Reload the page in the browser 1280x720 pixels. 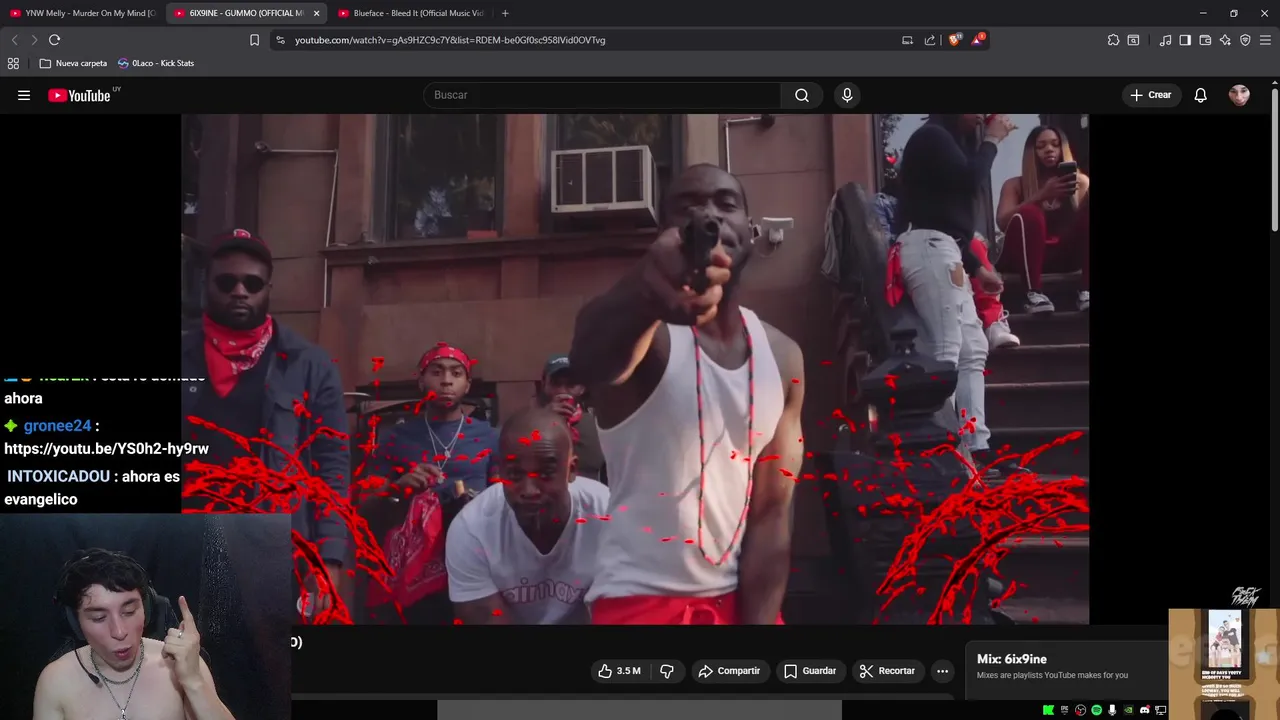(x=54, y=40)
